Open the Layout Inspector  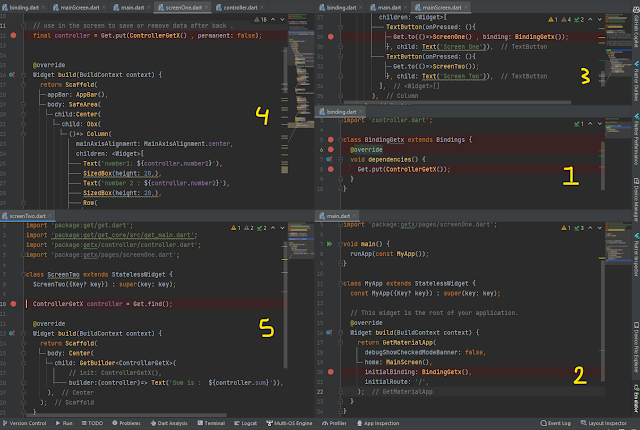pos(604,424)
